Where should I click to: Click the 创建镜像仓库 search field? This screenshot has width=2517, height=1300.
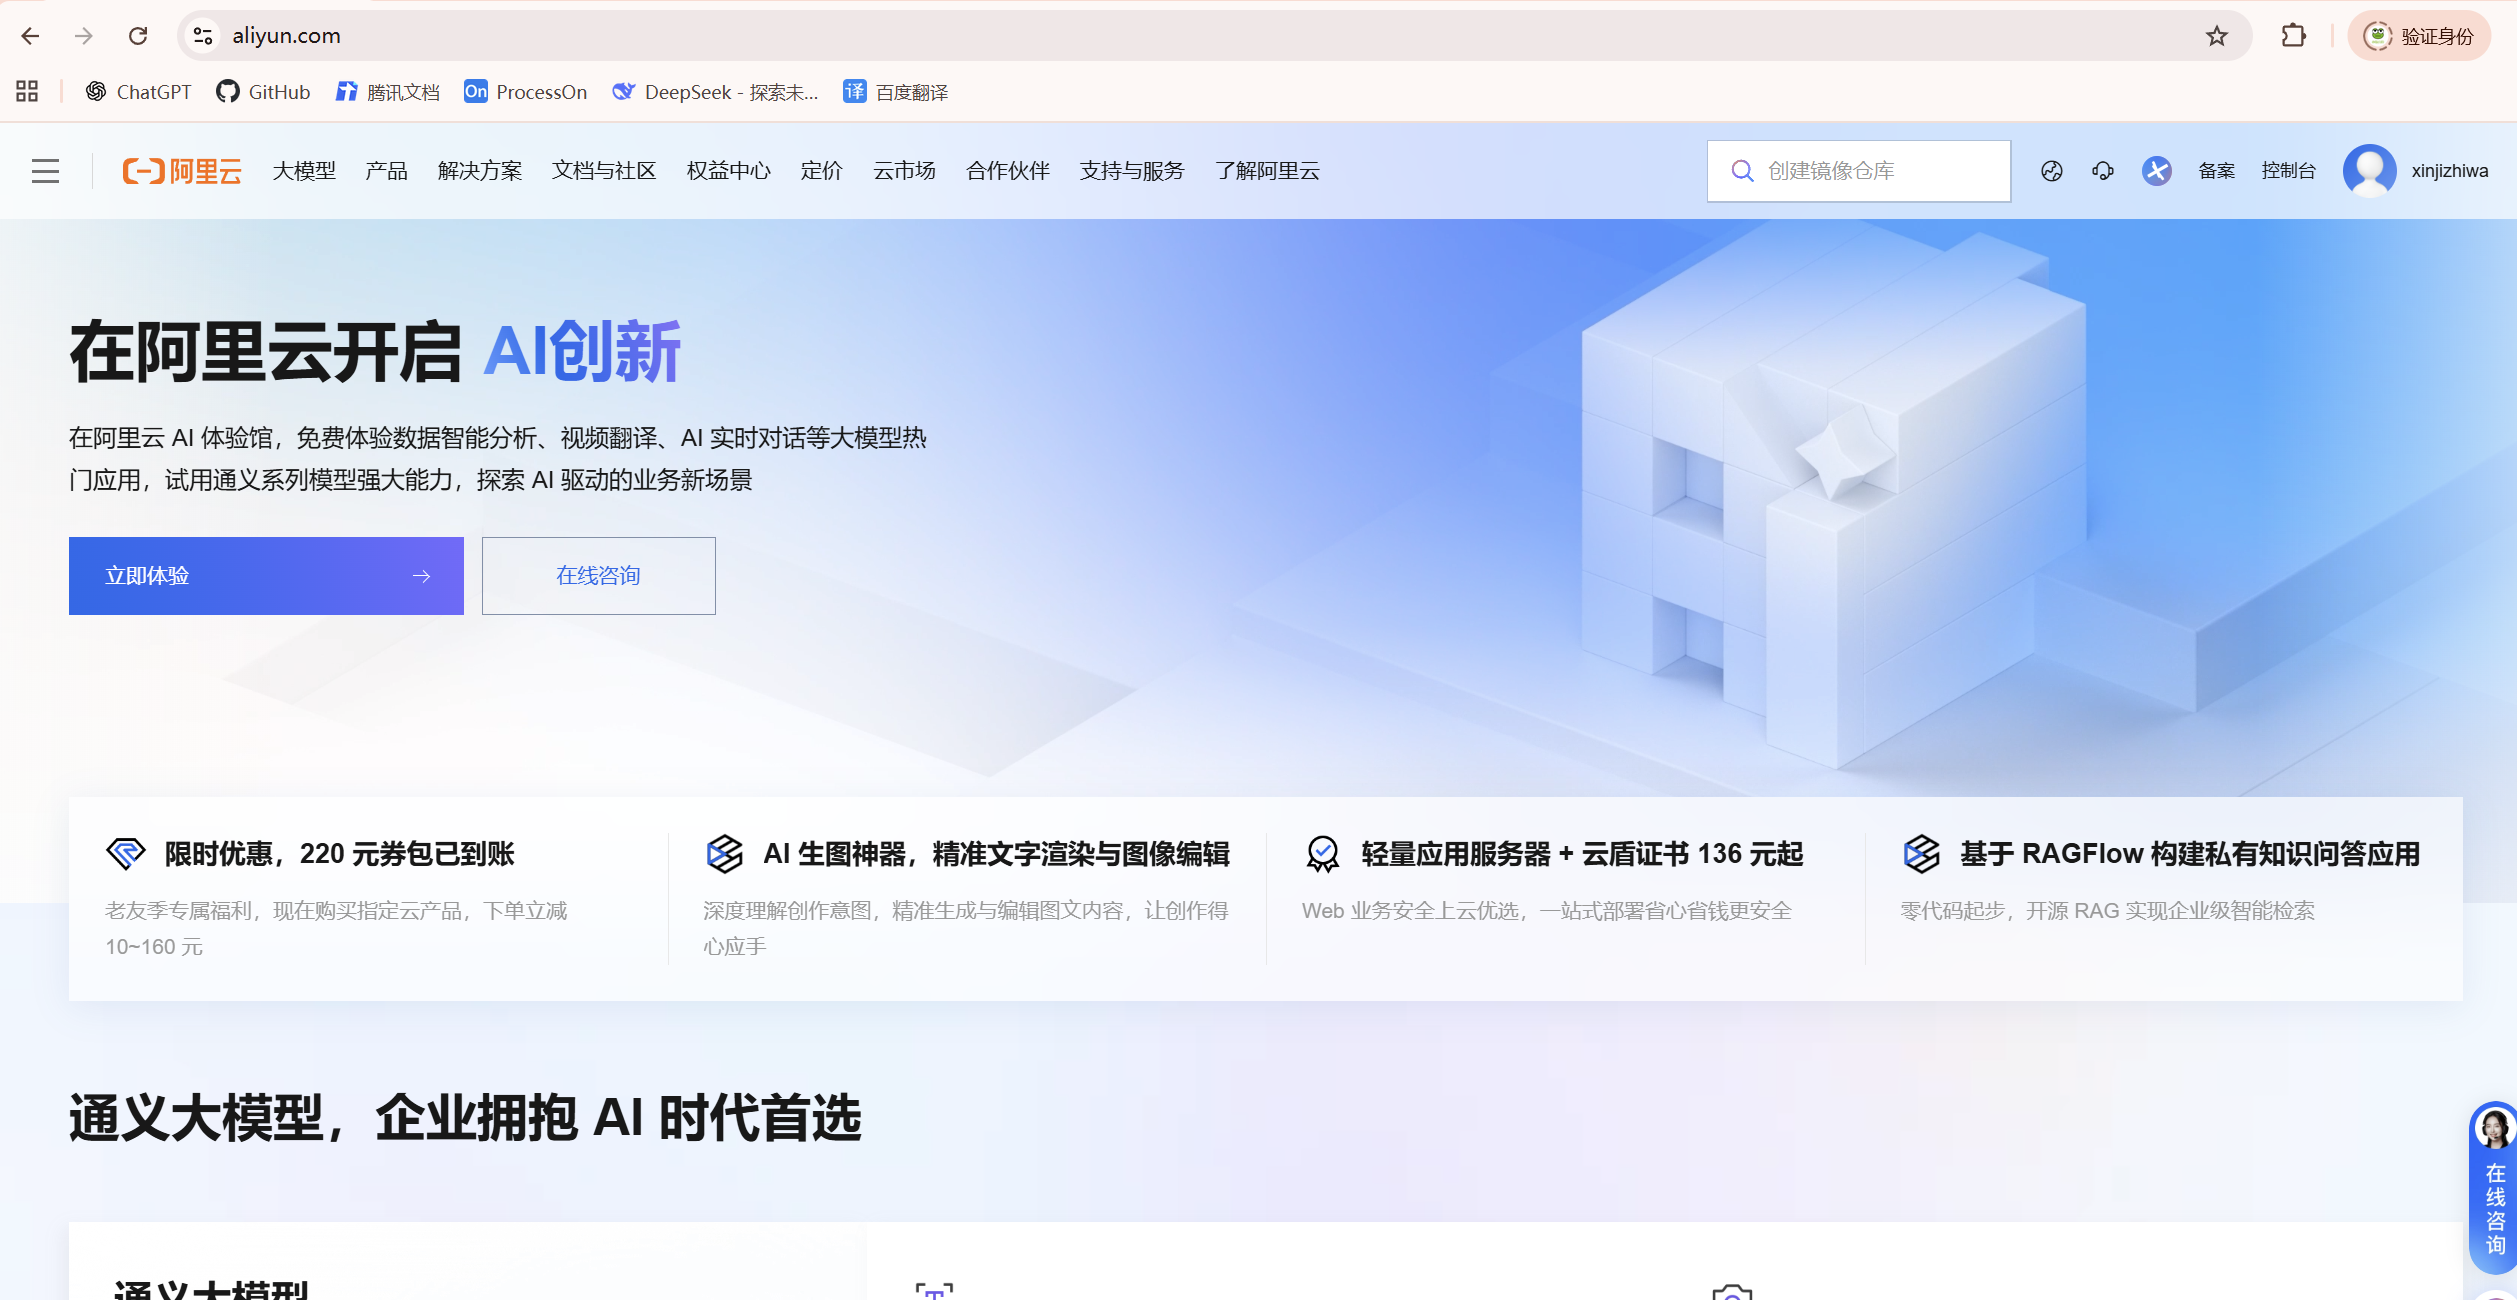pyautogui.click(x=1858, y=171)
